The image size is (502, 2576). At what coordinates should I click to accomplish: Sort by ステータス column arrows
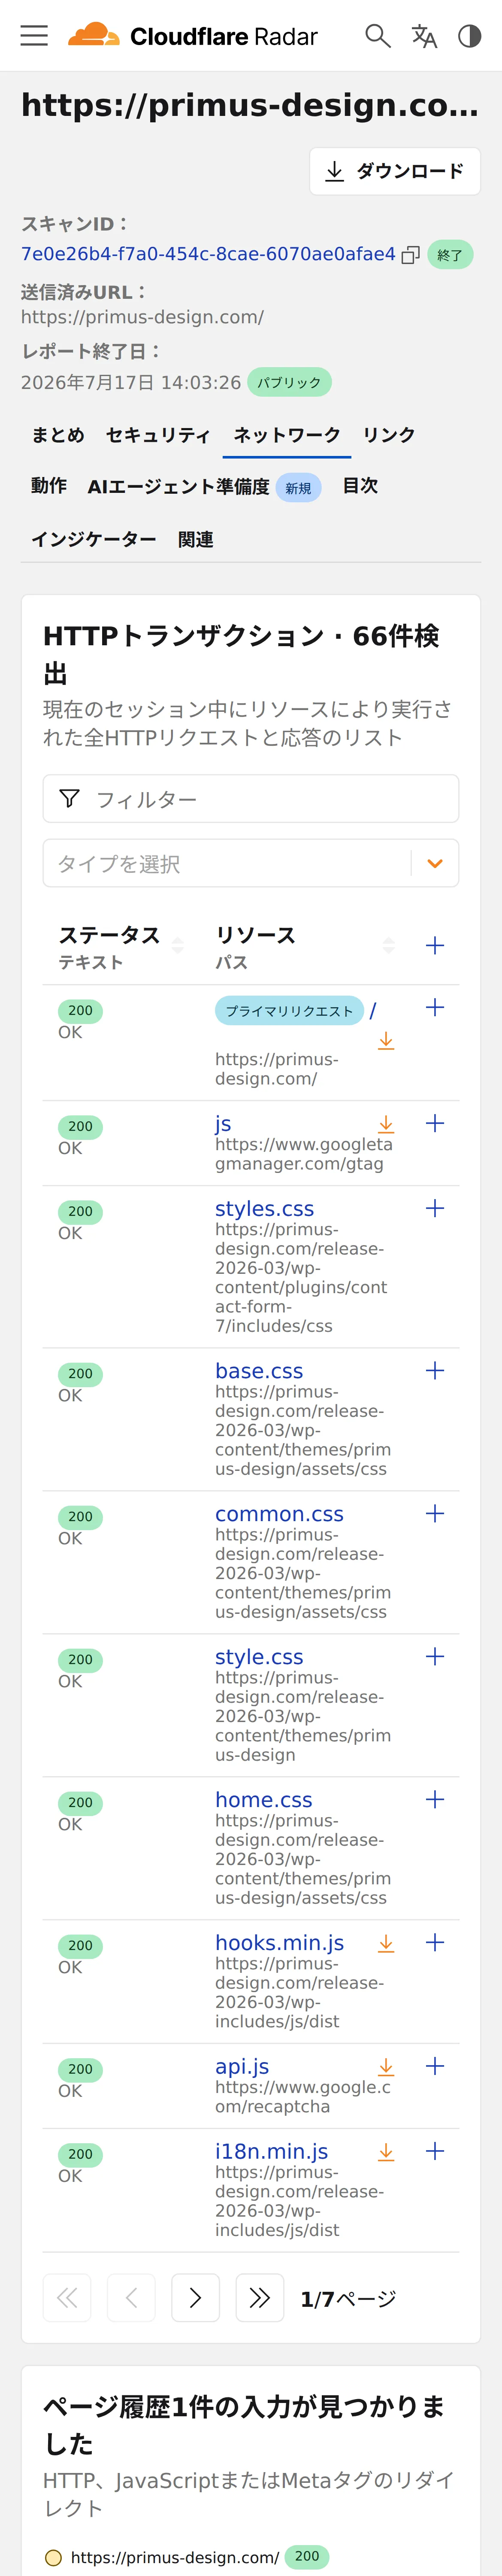point(178,945)
